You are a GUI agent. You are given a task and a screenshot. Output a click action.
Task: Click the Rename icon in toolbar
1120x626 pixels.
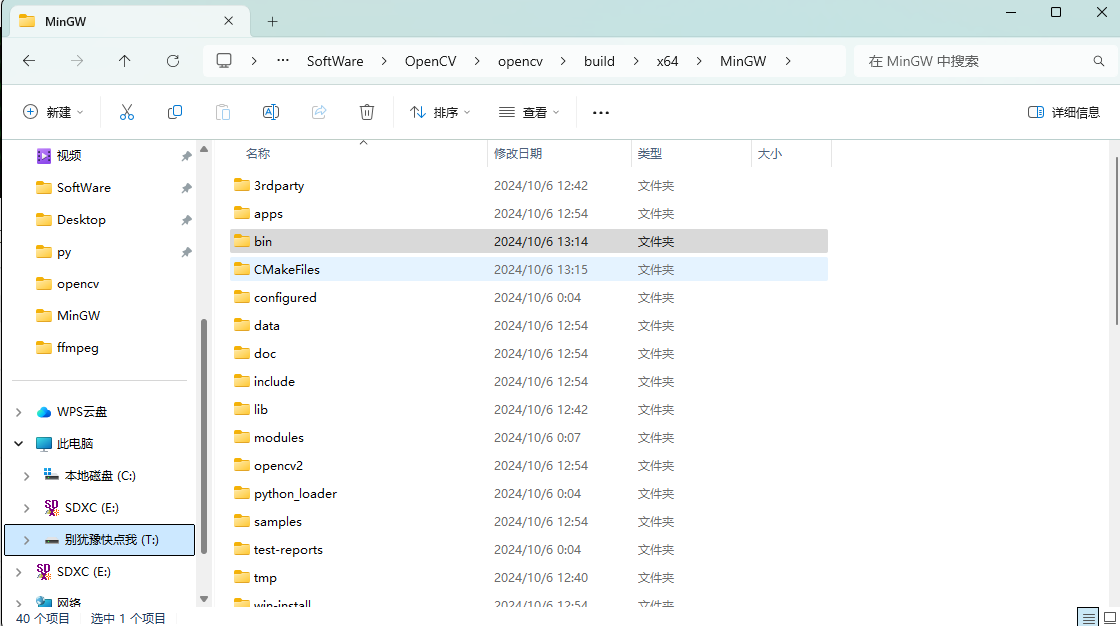pos(271,113)
